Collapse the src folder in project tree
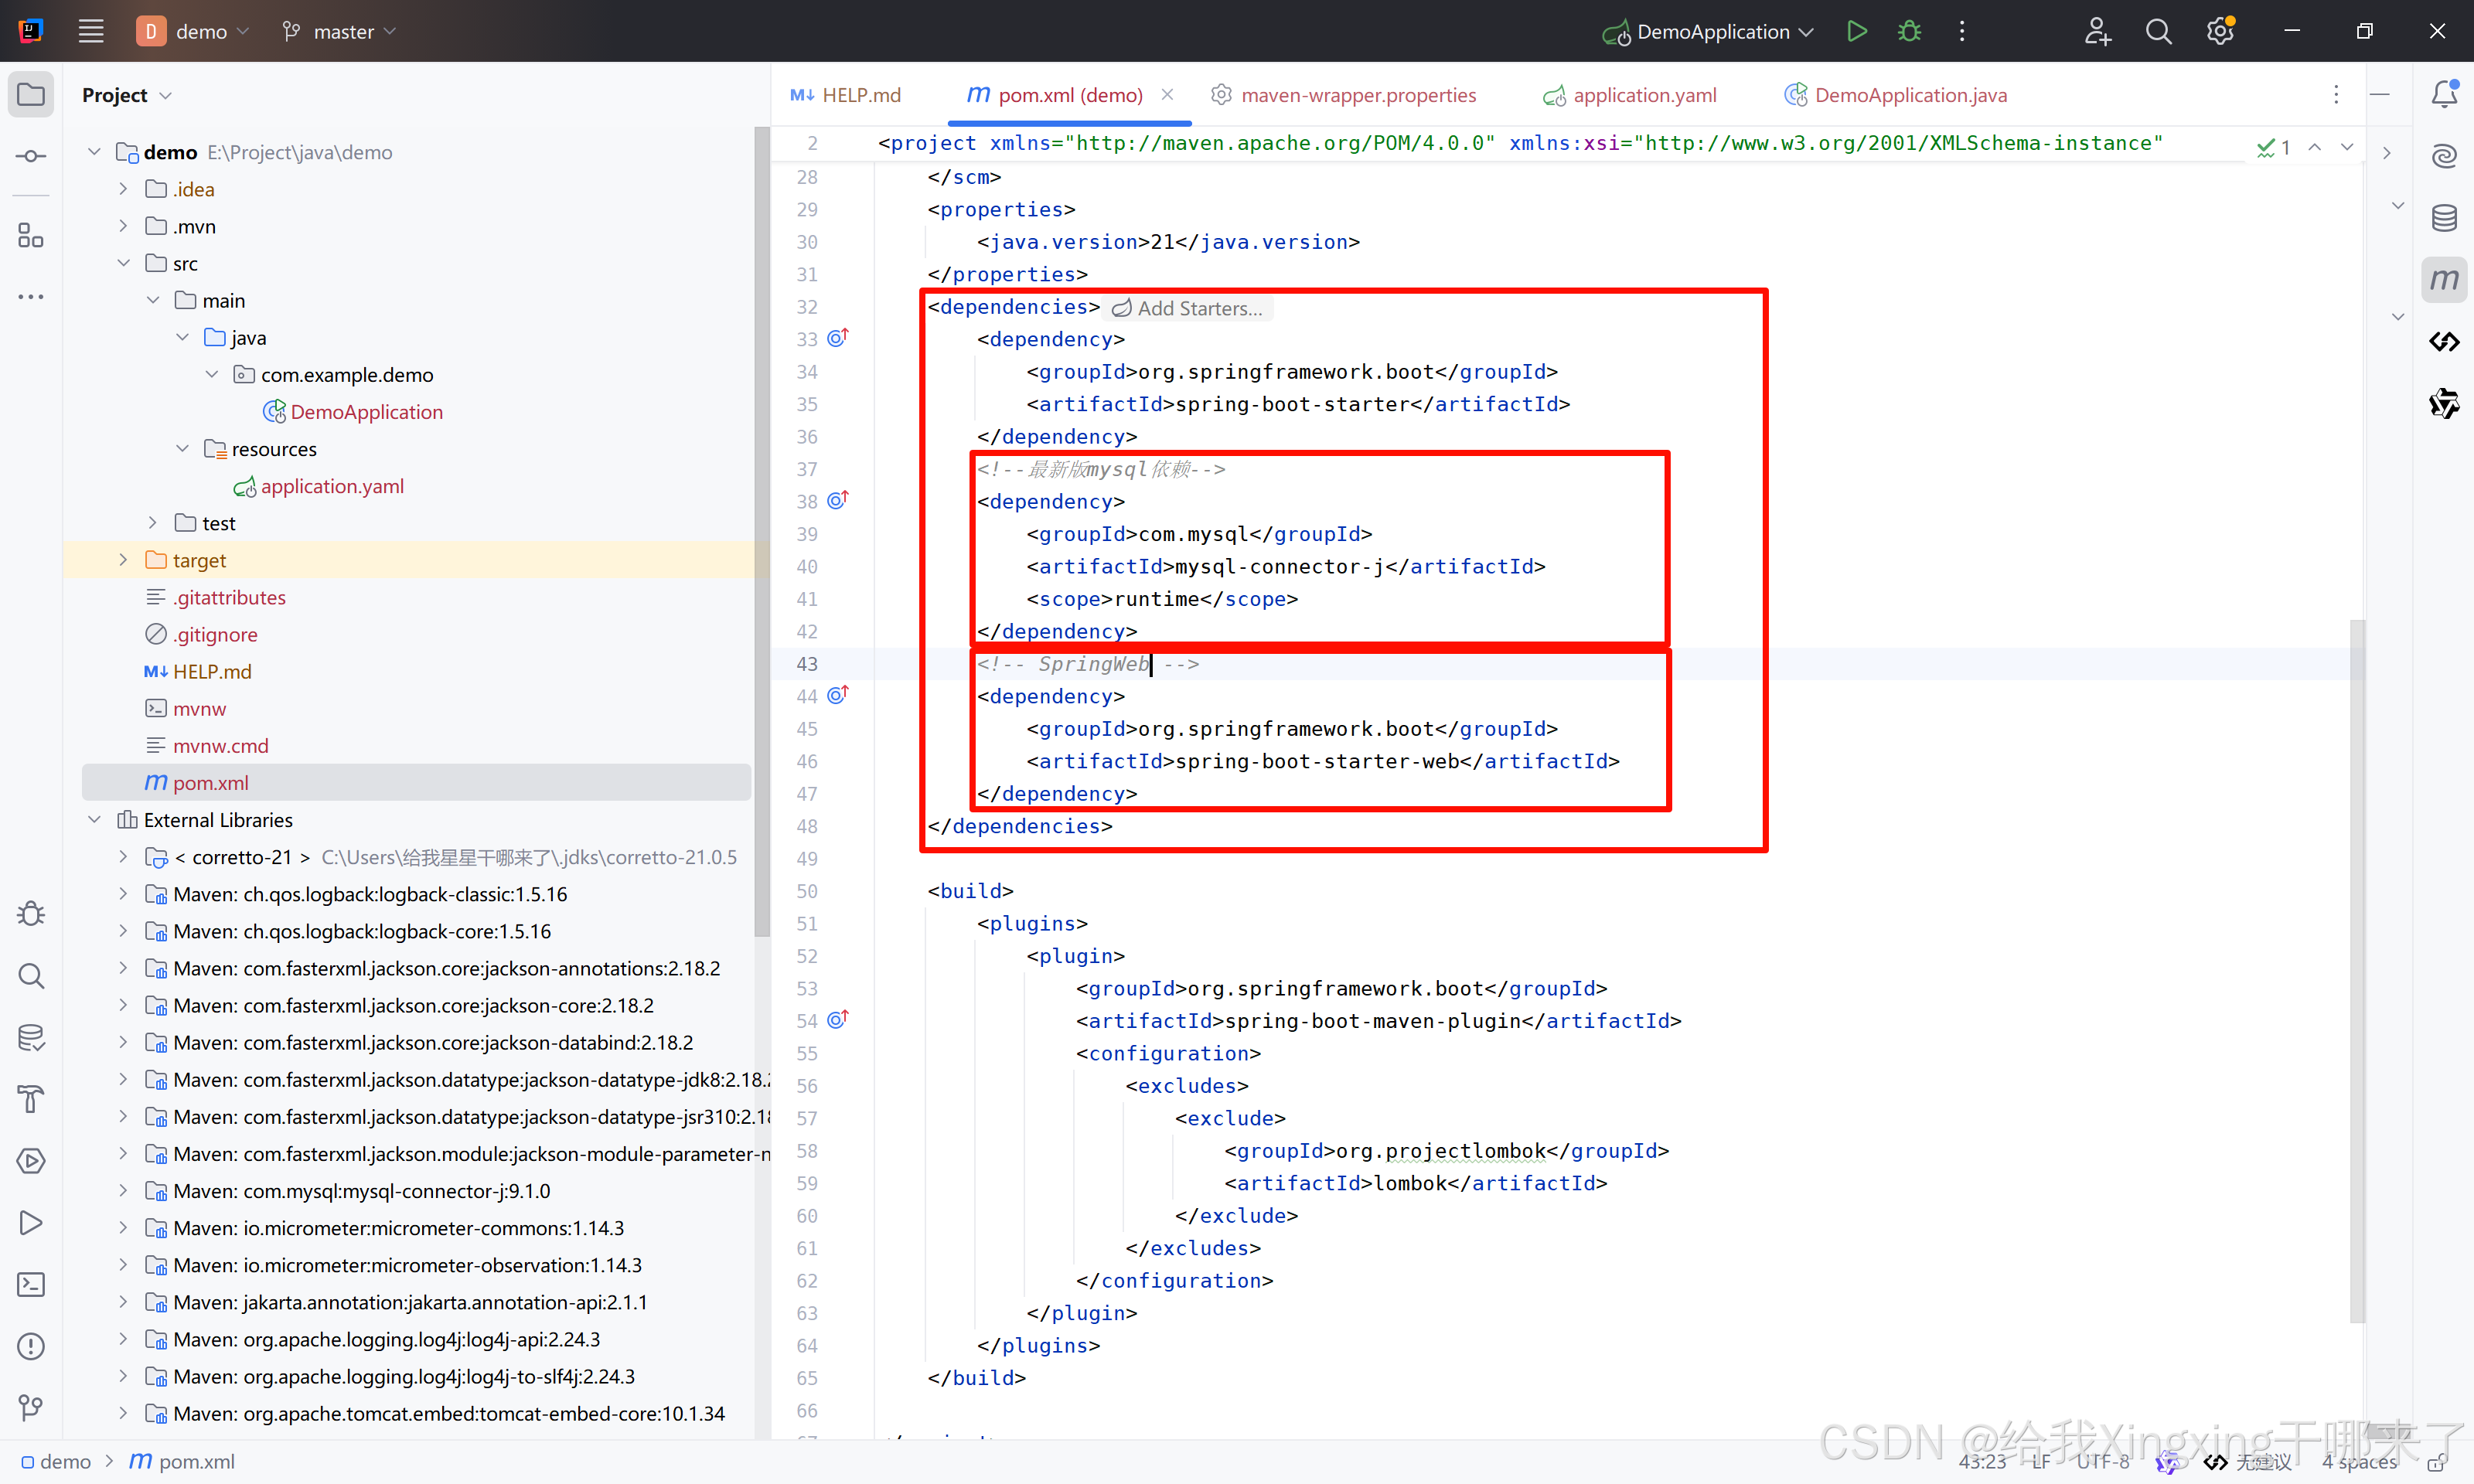2474x1484 pixels. point(123,263)
